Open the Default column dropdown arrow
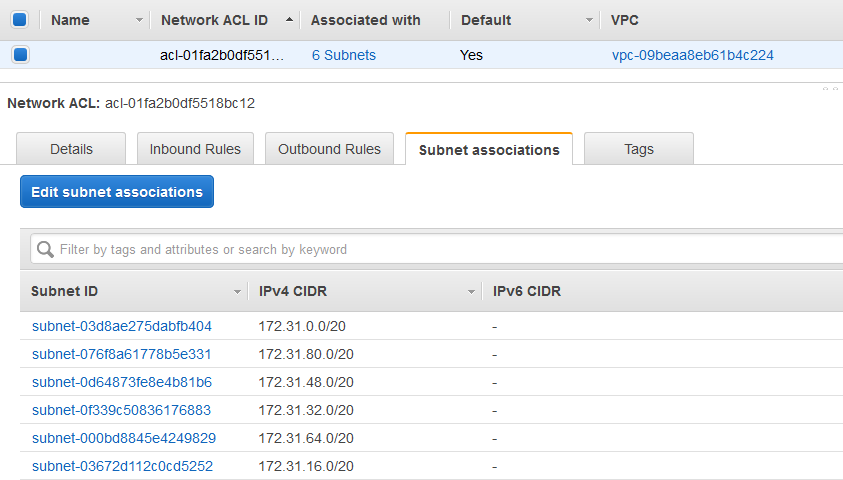This screenshot has width=843, height=480. (588, 20)
